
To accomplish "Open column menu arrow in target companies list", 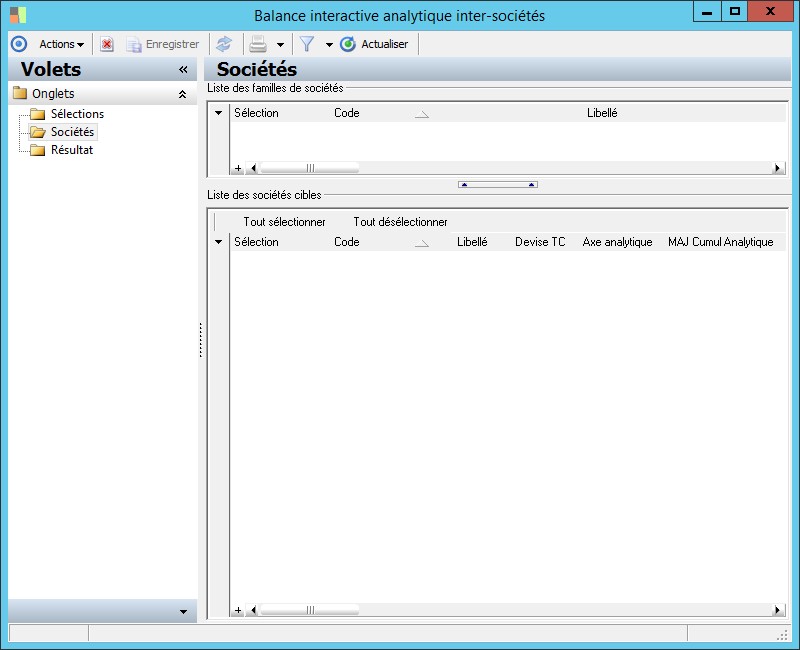I will 218,242.
